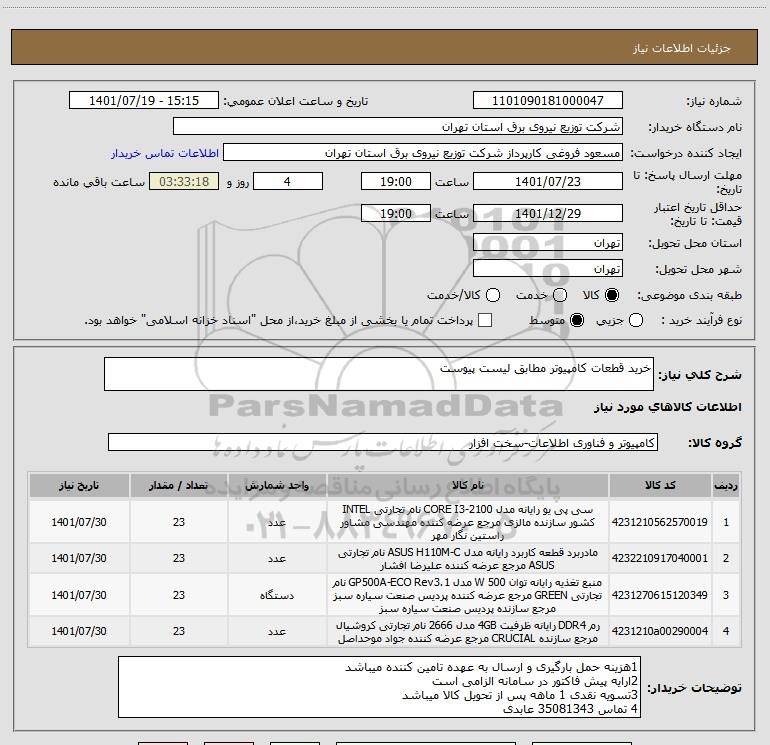Screen dimensions: 770x745
Task: Click the نام کالا column header
Action: point(468,485)
